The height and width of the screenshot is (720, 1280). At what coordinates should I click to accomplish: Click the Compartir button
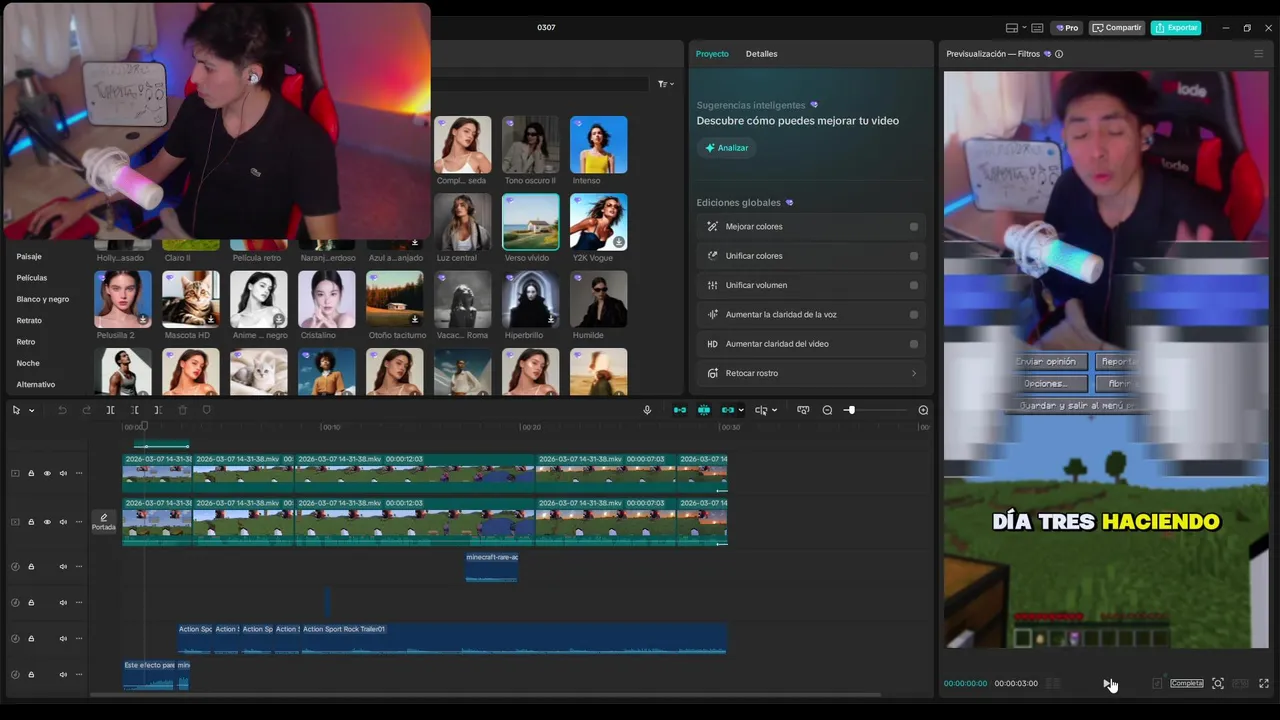(x=1117, y=28)
